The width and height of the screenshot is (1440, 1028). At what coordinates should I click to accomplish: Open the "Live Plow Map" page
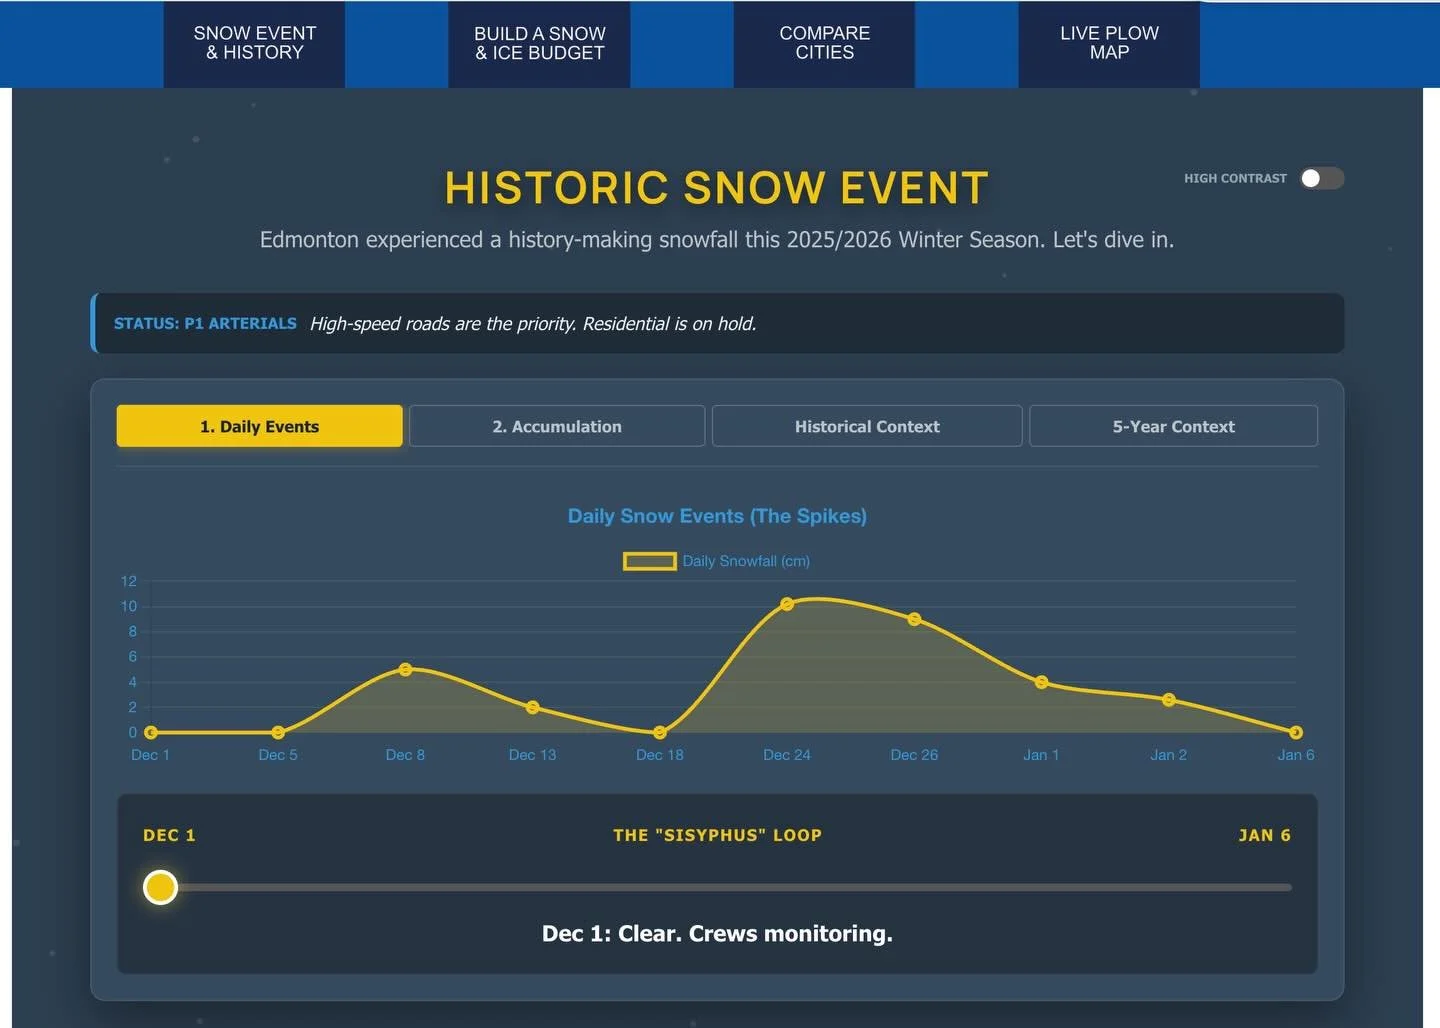click(1108, 43)
